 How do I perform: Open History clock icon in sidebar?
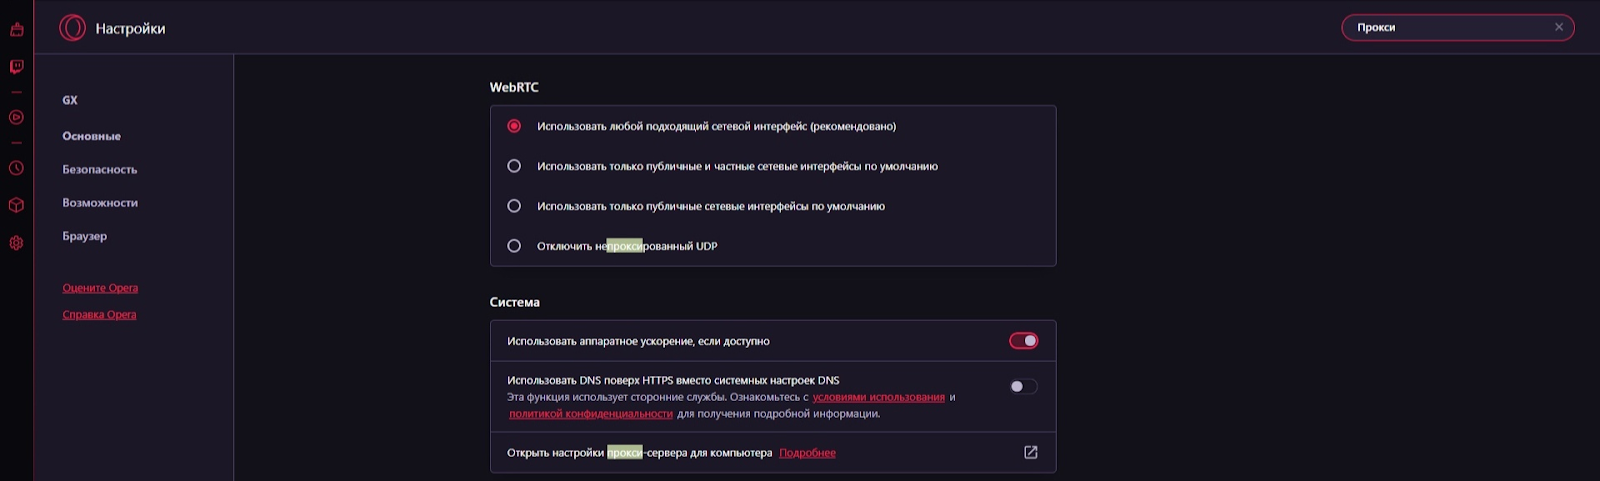pos(16,168)
